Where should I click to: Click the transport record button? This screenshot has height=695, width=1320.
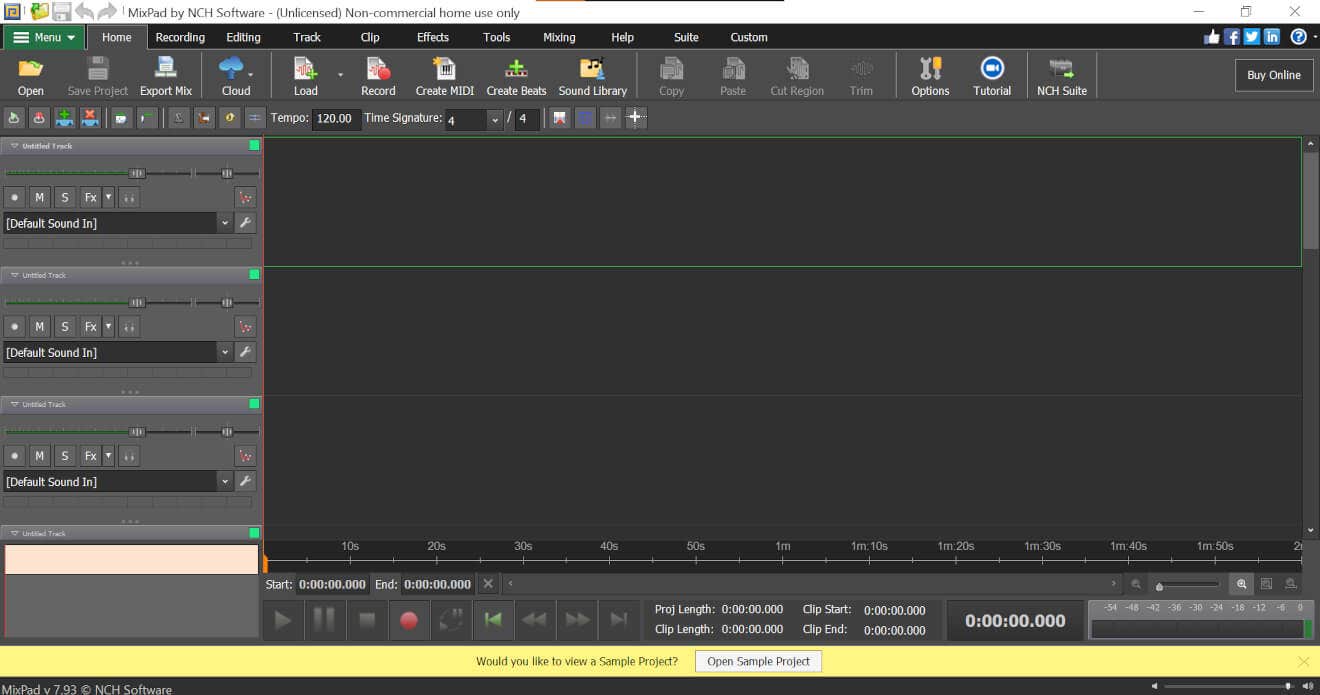(x=408, y=620)
